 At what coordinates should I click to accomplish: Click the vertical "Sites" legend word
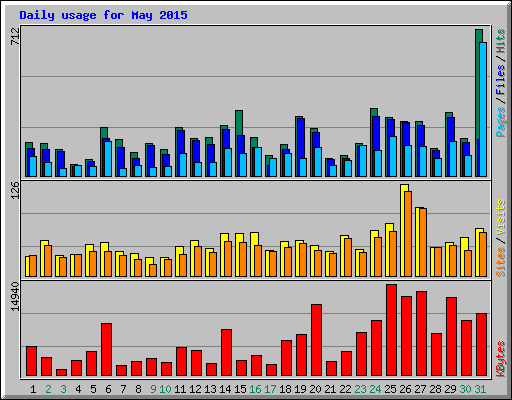coord(501,262)
